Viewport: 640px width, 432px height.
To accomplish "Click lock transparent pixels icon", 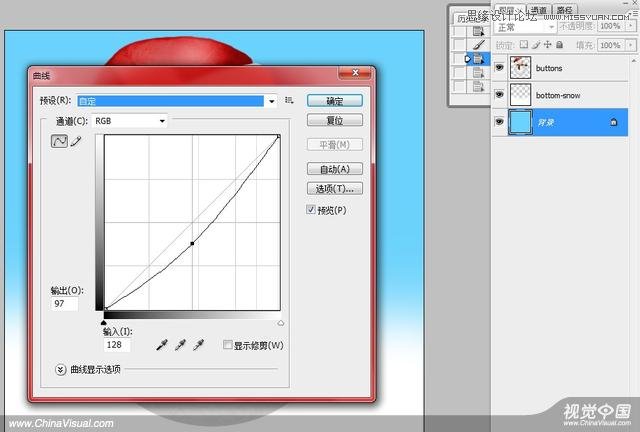I will pos(524,45).
